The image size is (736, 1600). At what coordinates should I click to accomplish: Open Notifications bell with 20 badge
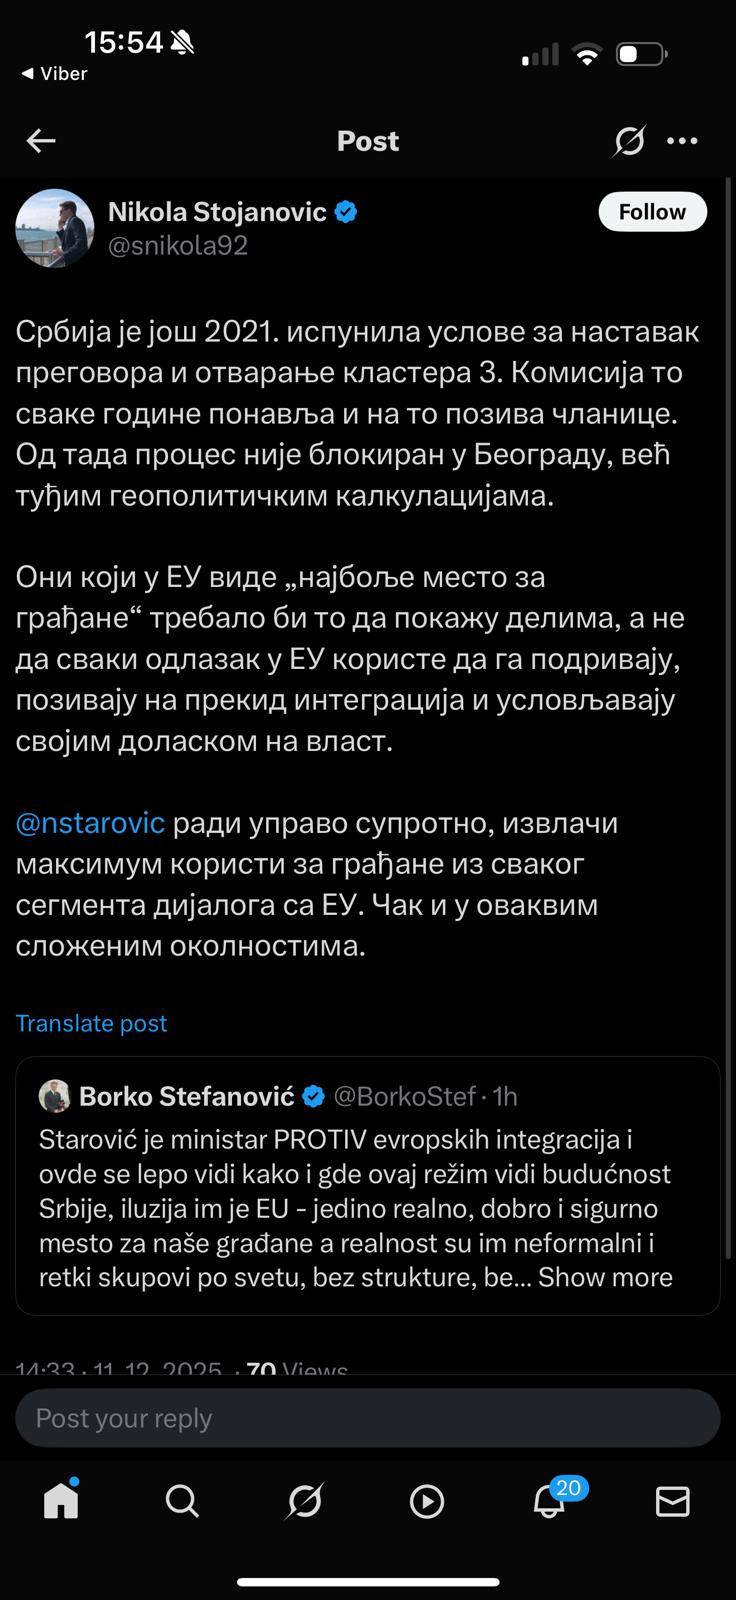[x=550, y=1501]
